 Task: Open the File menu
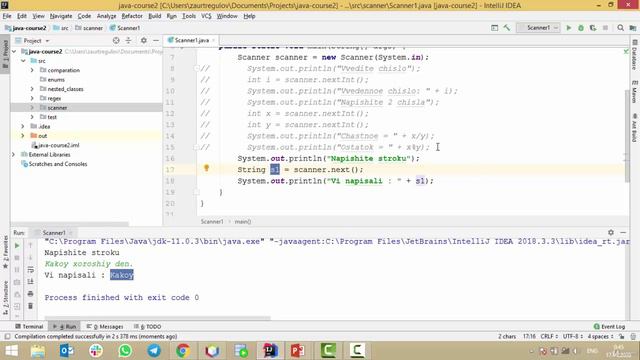(7, 16)
